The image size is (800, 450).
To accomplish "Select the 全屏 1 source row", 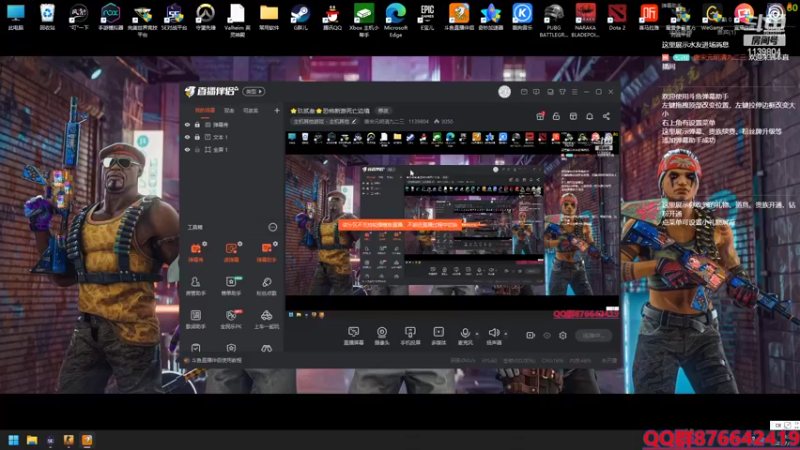I will coord(232,150).
